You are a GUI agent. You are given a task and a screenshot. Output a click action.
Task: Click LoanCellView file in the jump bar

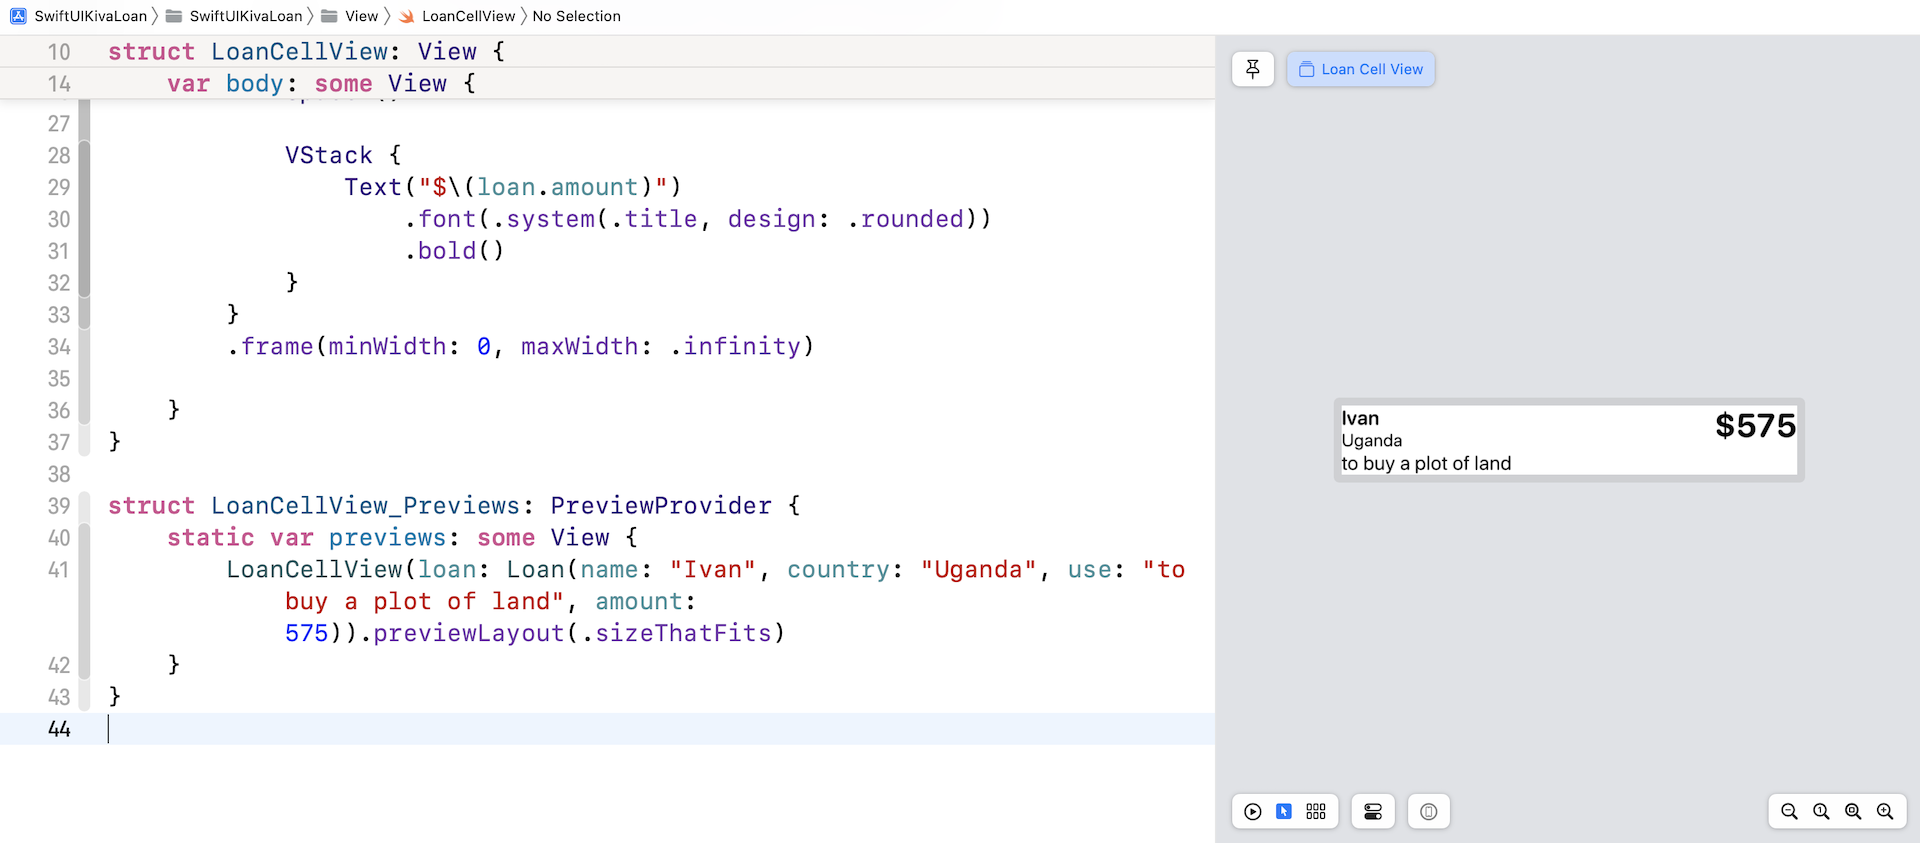click(x=467, y=16)
